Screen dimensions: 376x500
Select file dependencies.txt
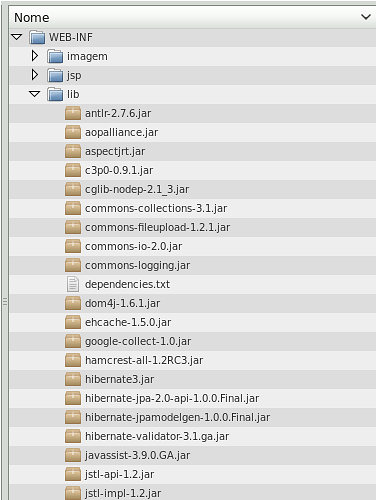127,284
